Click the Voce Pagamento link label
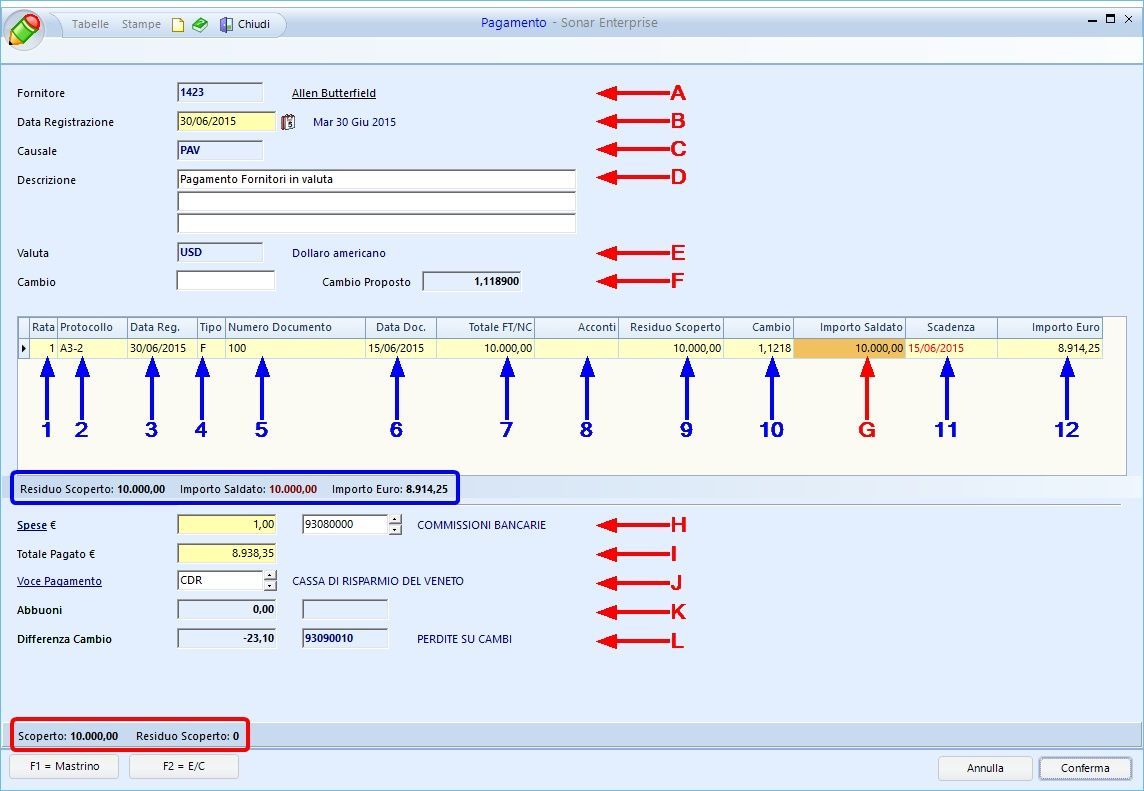 click(x=59, y=581)
